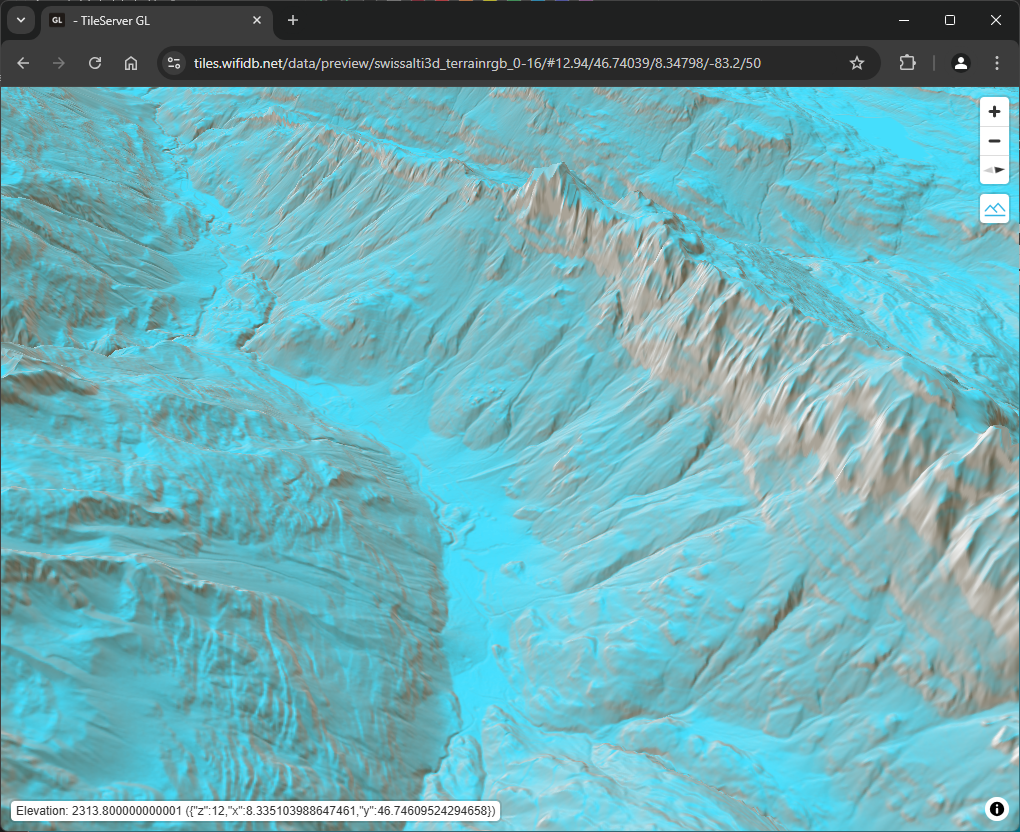Show map attribution info
Image resolution: width=1020 pixels, height=832 pixels.
click(x=997, y=809)
